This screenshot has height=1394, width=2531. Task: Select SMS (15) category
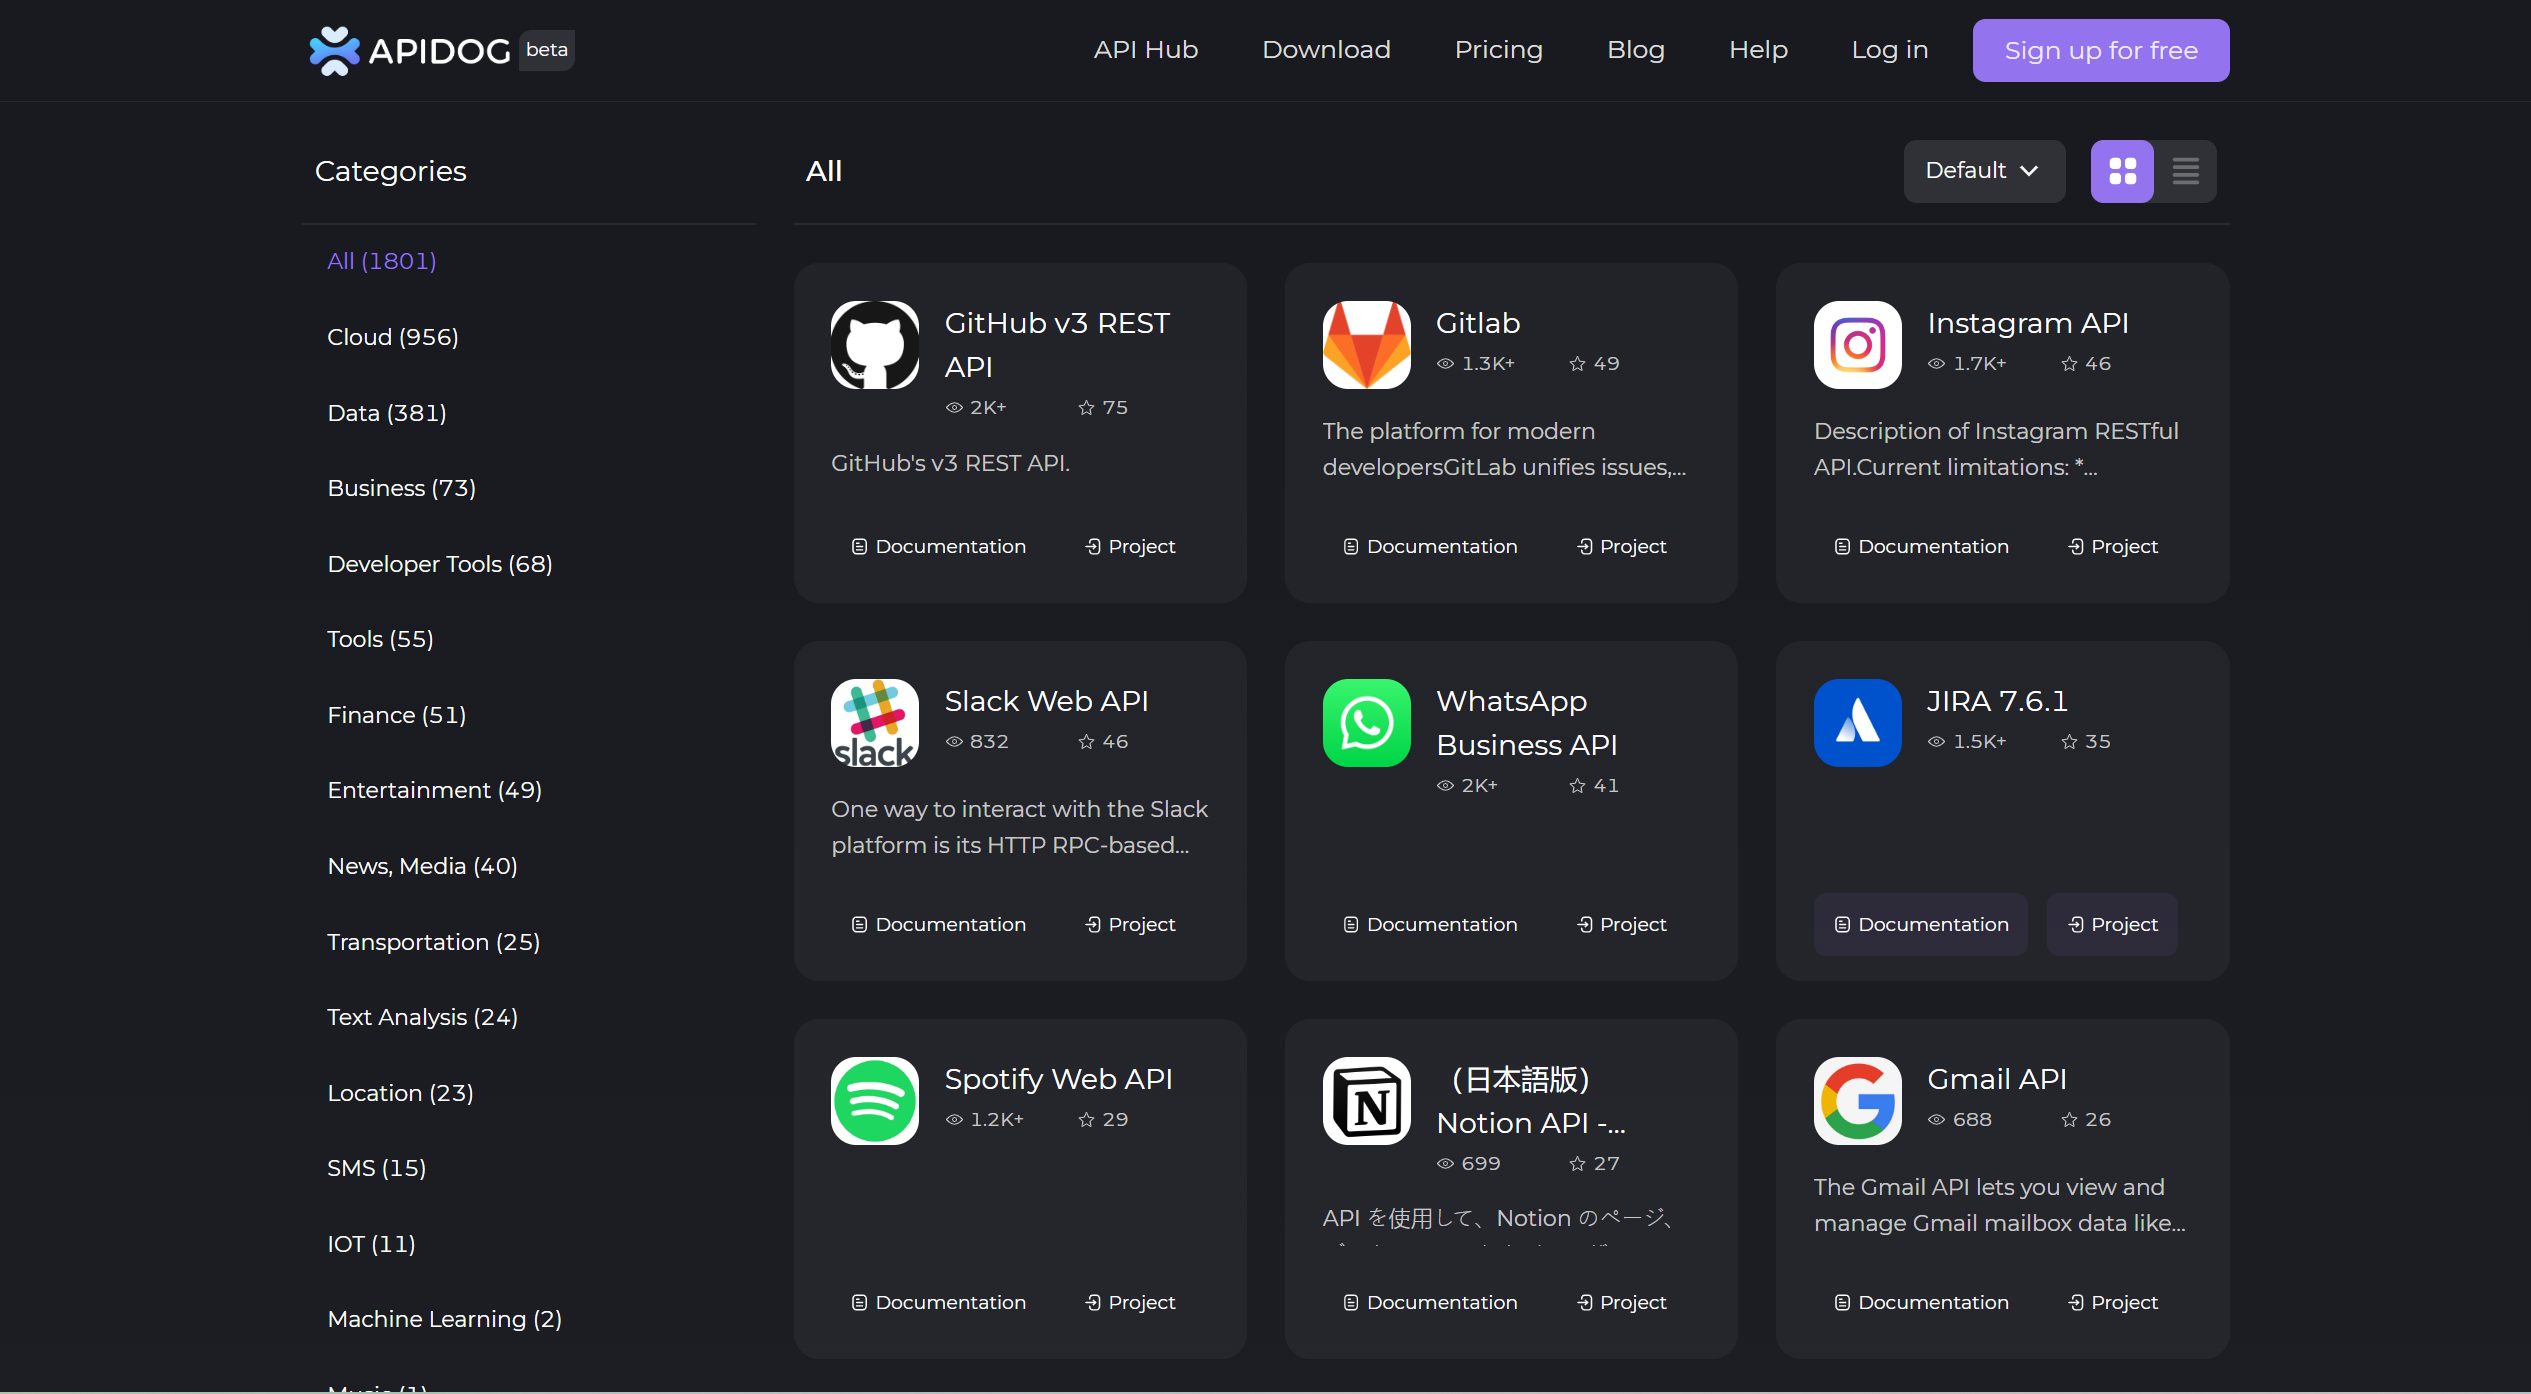tap(376, 1168)
